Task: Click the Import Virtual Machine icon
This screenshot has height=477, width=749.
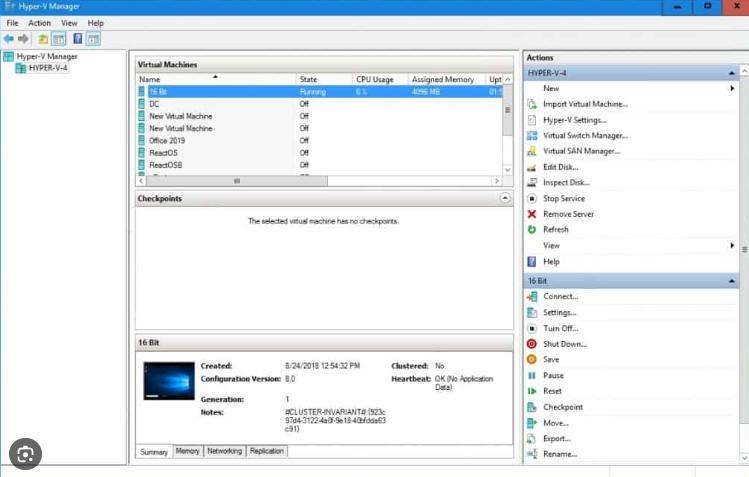Action: click(532, 104)
